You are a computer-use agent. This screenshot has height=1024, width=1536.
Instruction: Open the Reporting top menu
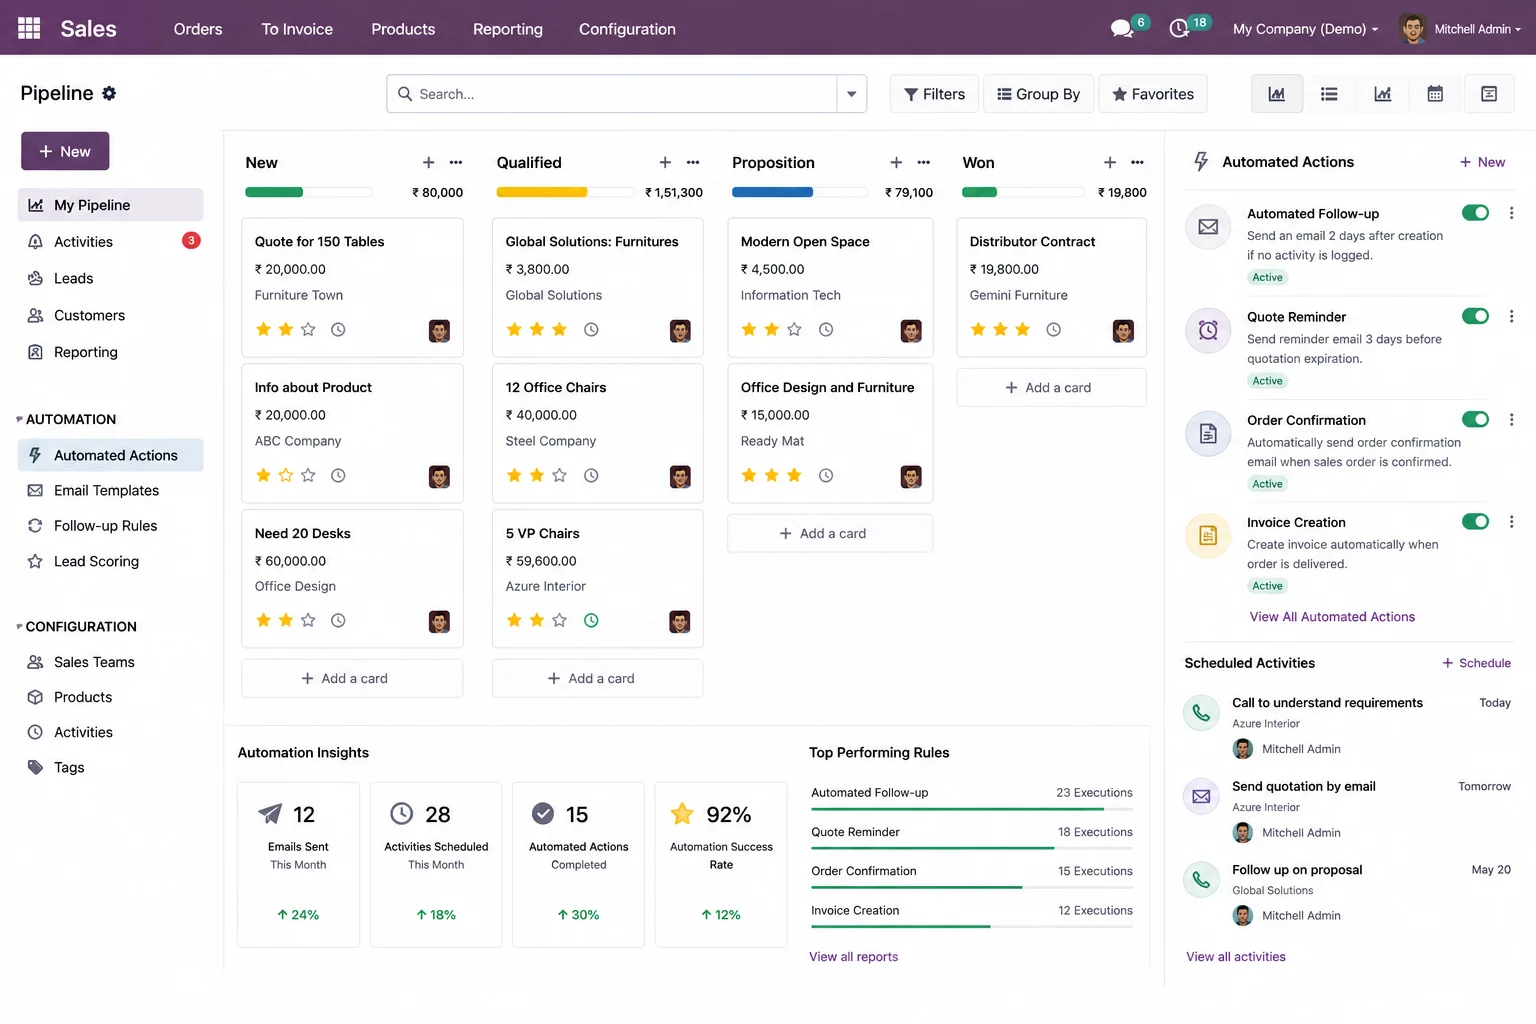coord(508,29)
